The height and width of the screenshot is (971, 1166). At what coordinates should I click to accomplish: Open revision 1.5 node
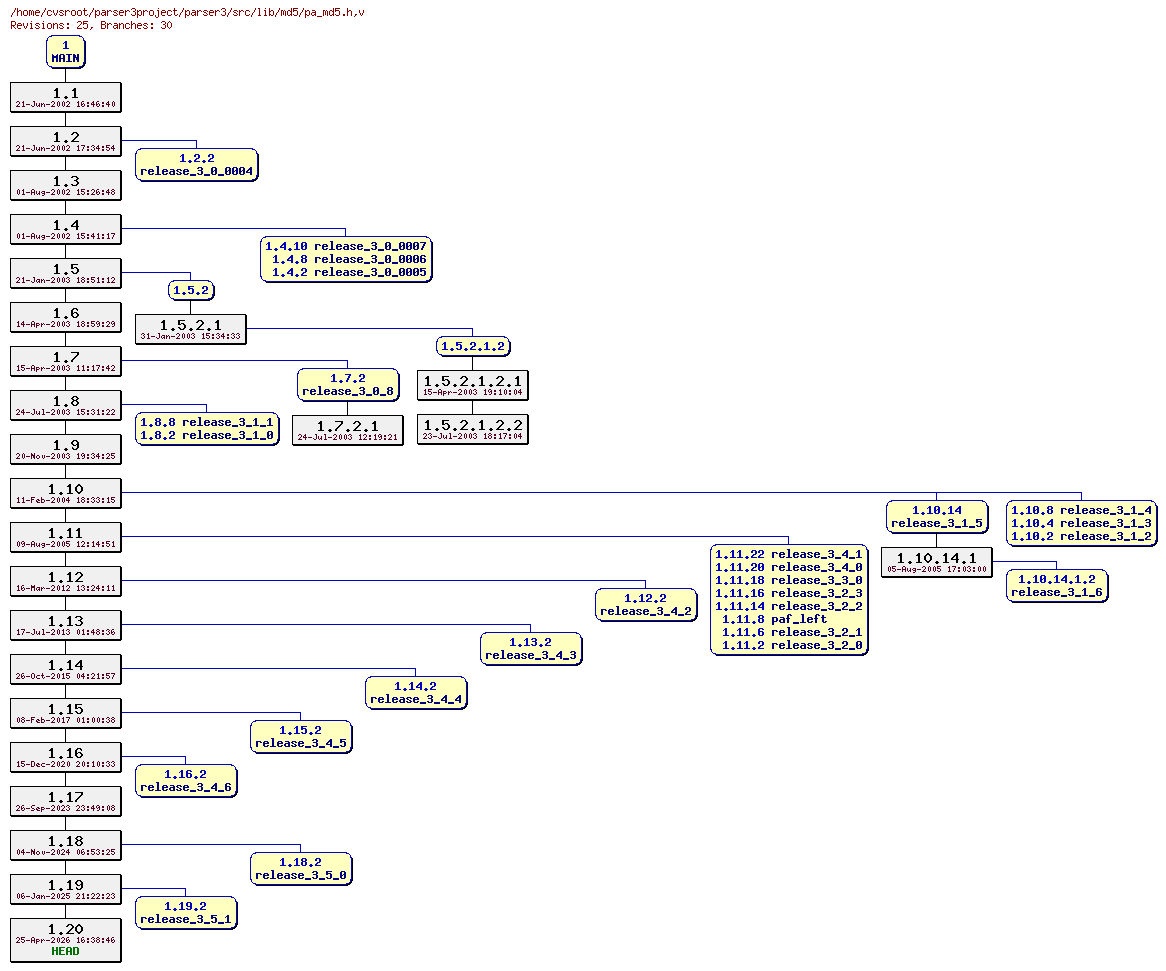[x=65, y=273]
